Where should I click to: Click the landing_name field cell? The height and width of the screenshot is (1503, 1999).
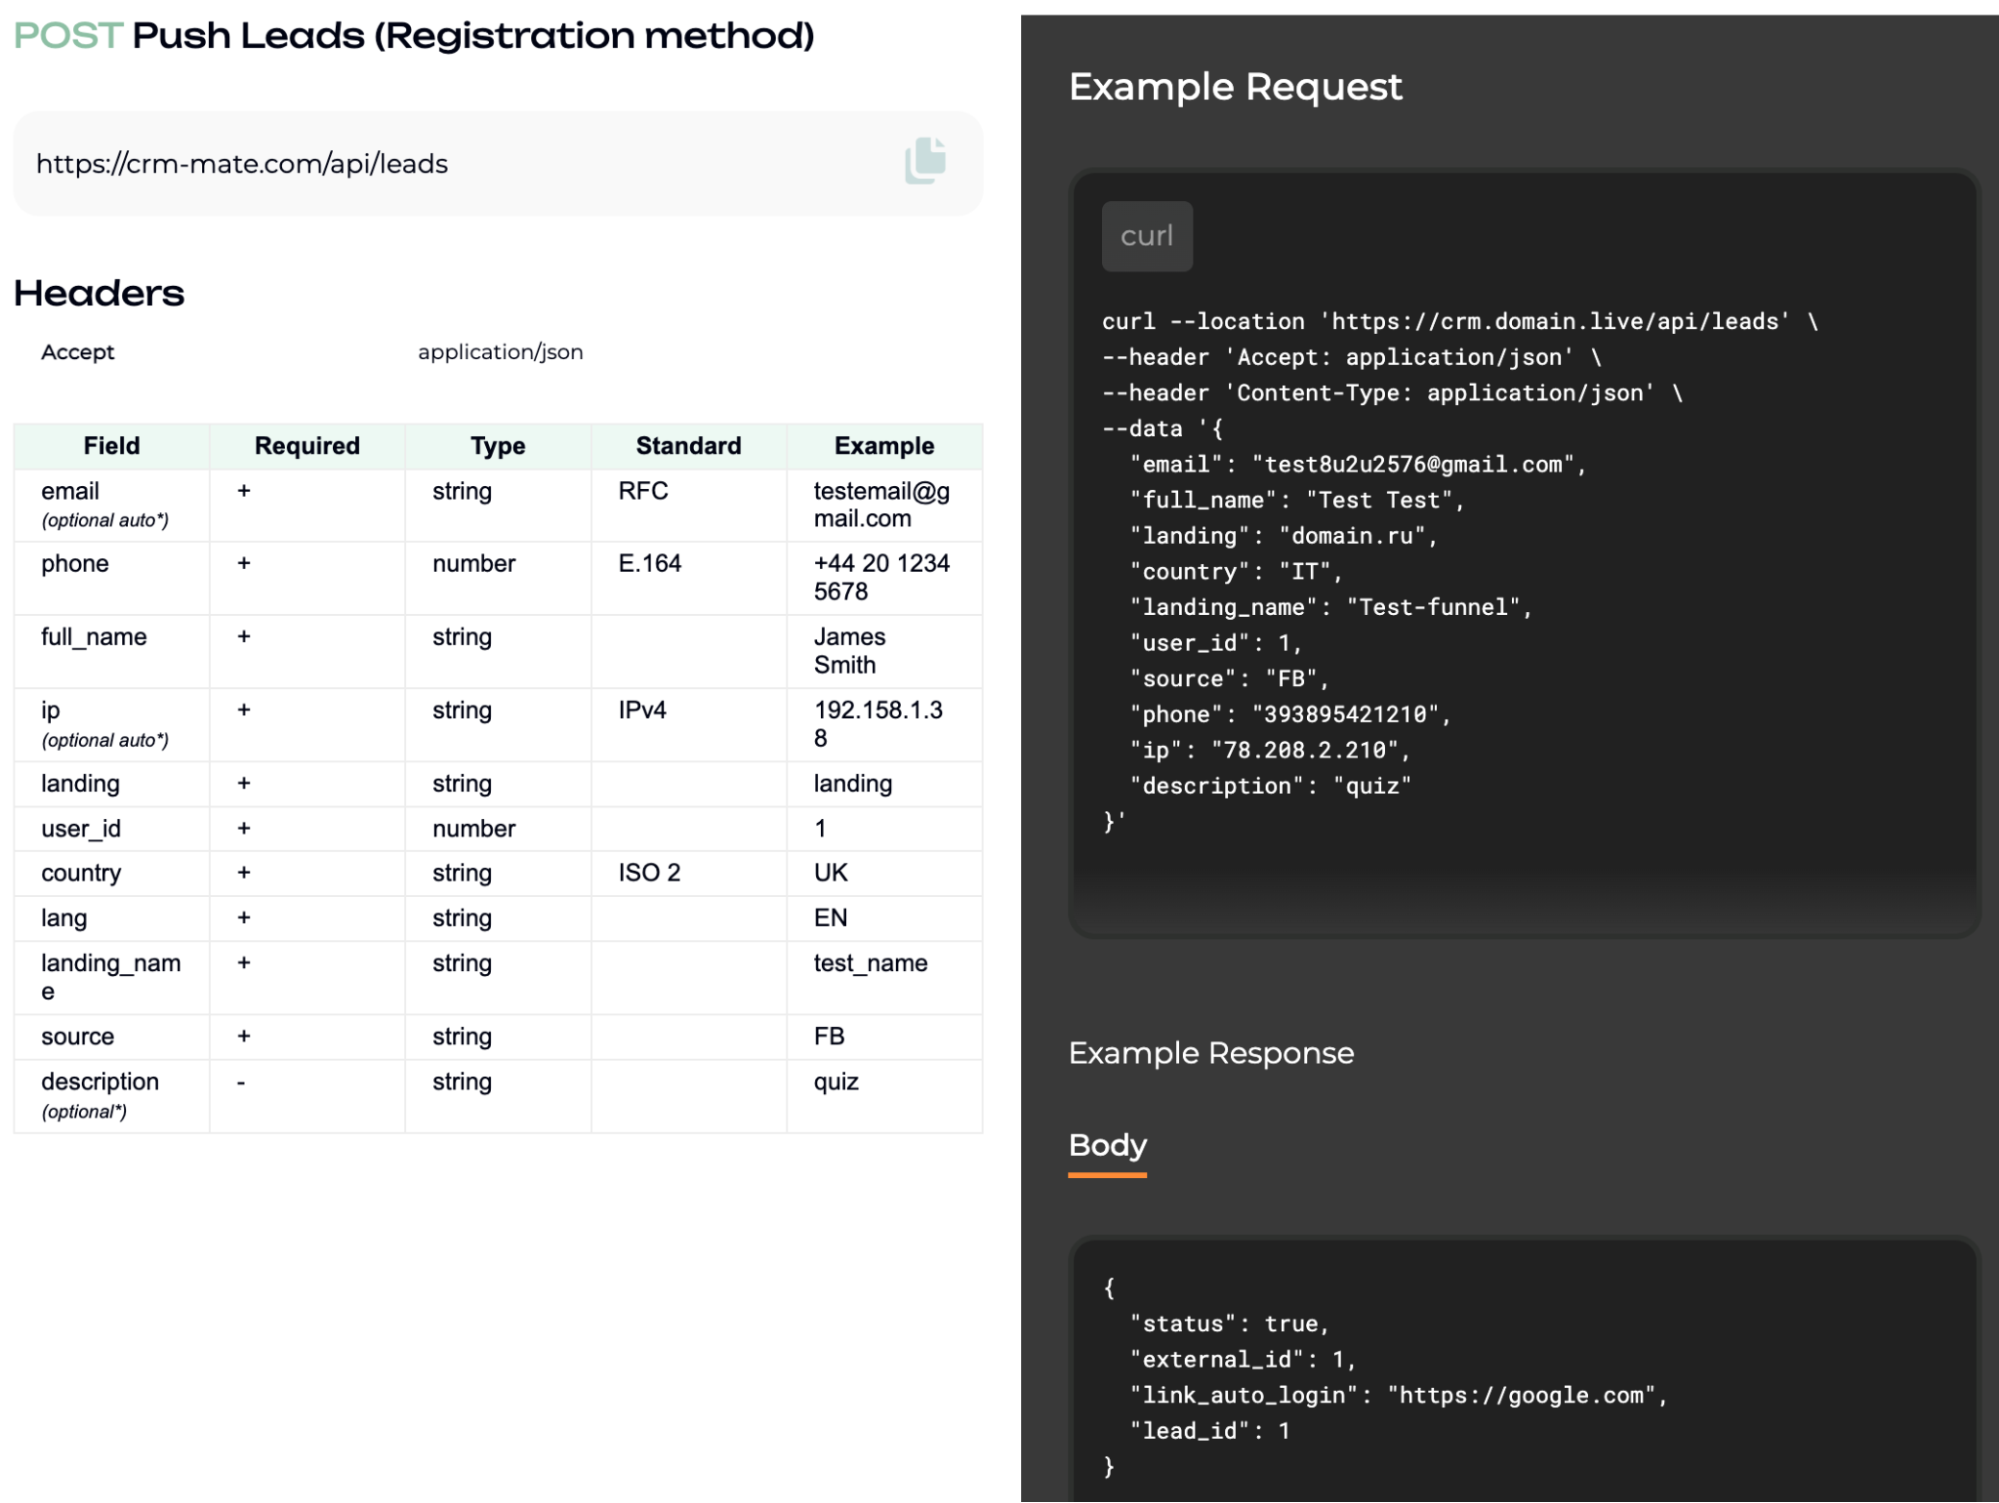click(110, 976)
